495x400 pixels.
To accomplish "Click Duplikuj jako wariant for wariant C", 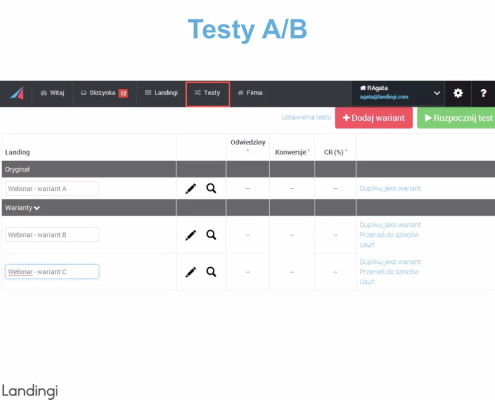I will coord(390,262).
